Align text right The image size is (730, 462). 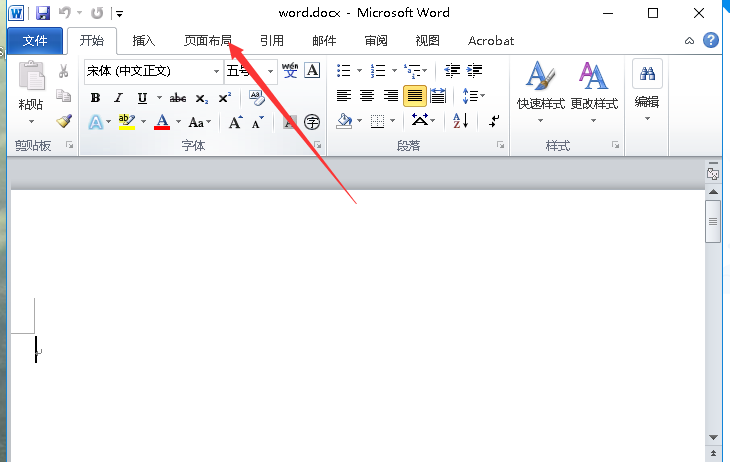pyautogui.click(x=391, y=95)
